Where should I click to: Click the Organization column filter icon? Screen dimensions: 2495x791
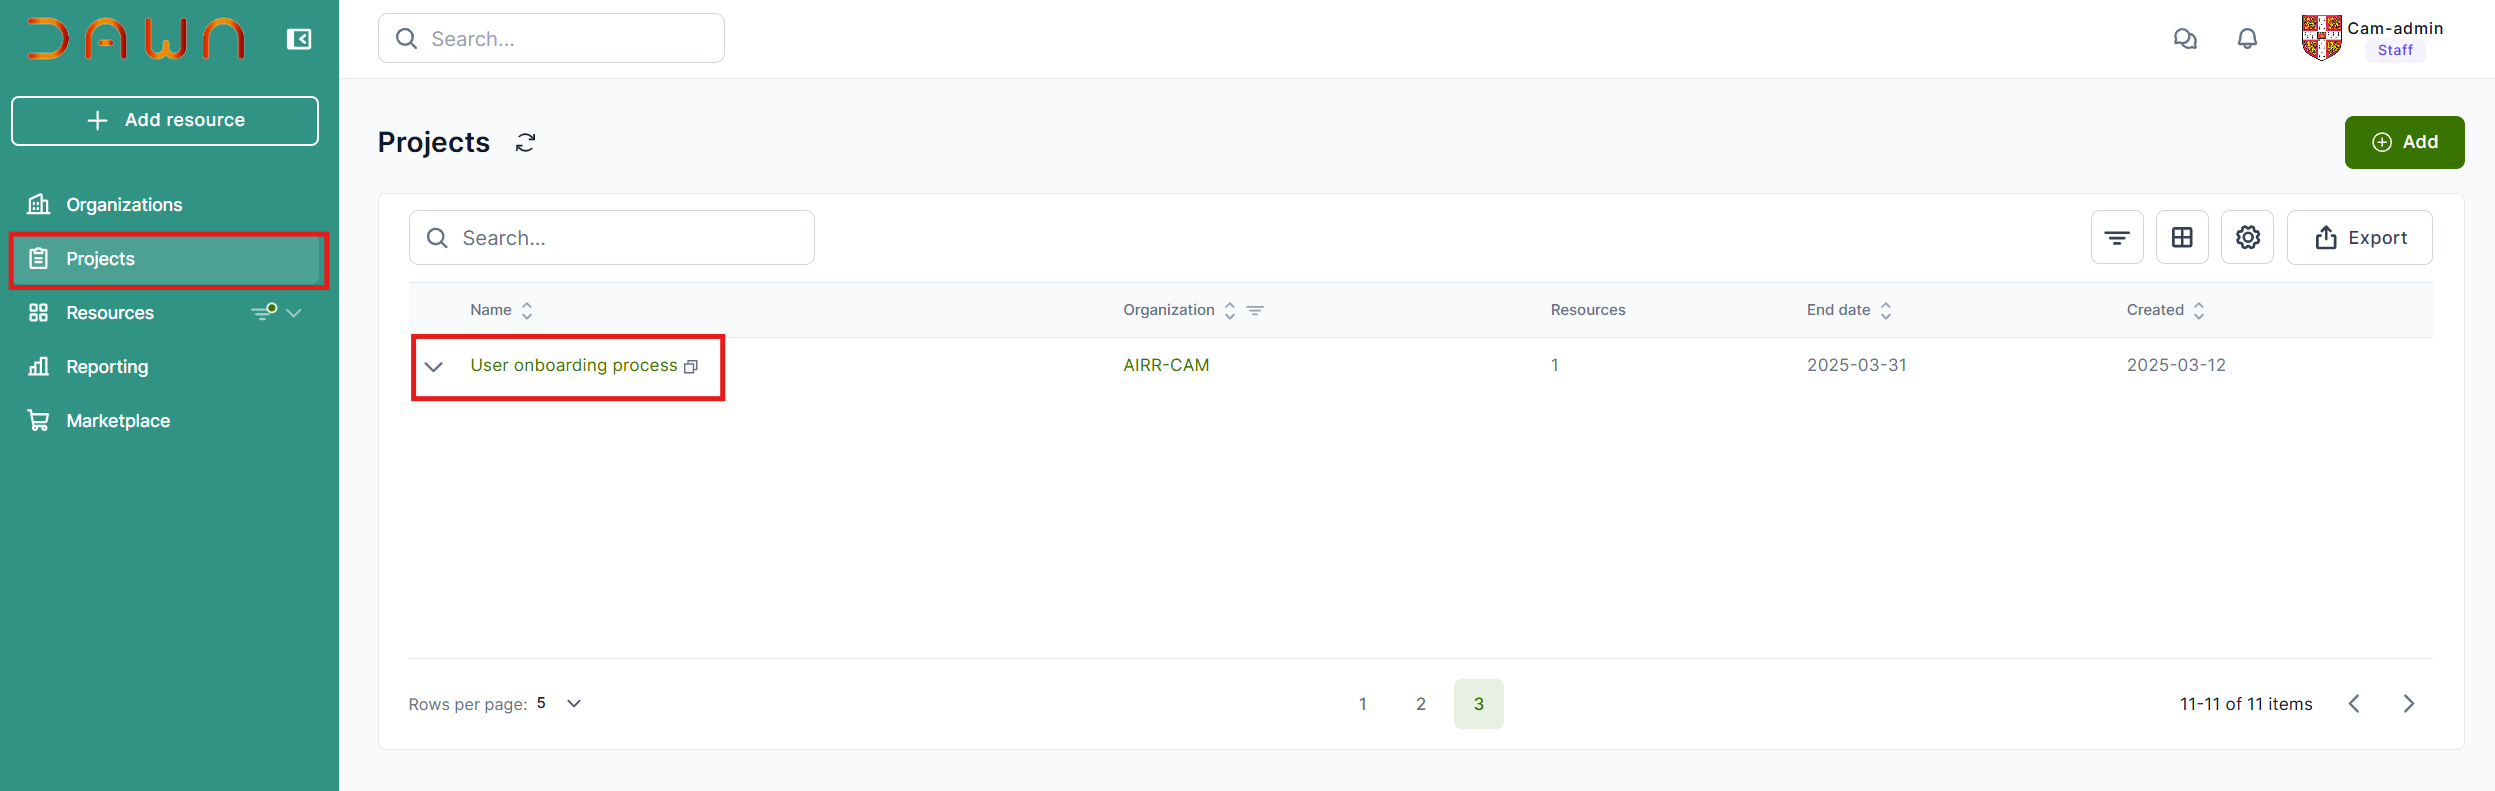[1255, 311]
